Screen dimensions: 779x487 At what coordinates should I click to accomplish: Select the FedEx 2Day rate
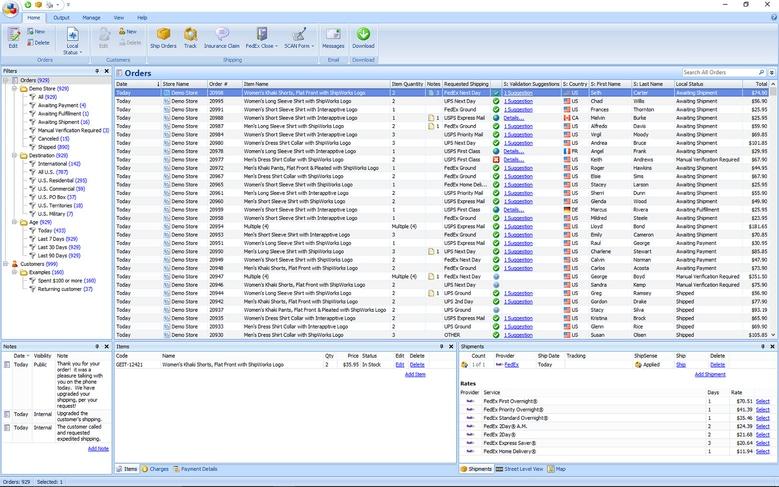coord(763,435)
